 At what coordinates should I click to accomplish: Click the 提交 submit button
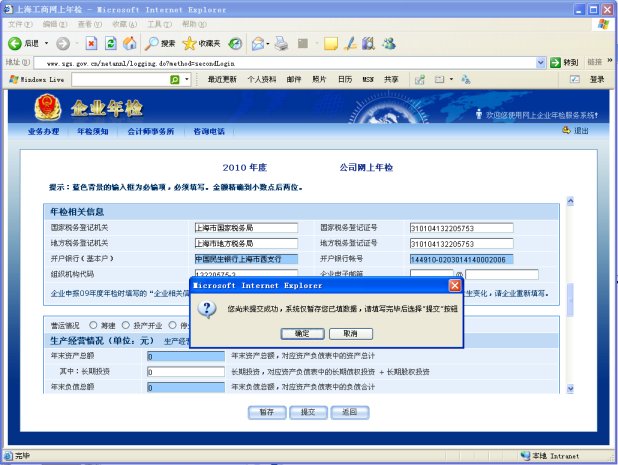[308, 411]
